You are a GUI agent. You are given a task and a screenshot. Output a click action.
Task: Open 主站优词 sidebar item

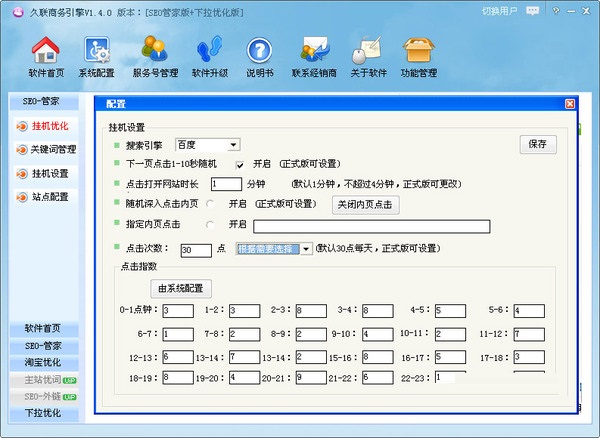click(x=43, y=379)
